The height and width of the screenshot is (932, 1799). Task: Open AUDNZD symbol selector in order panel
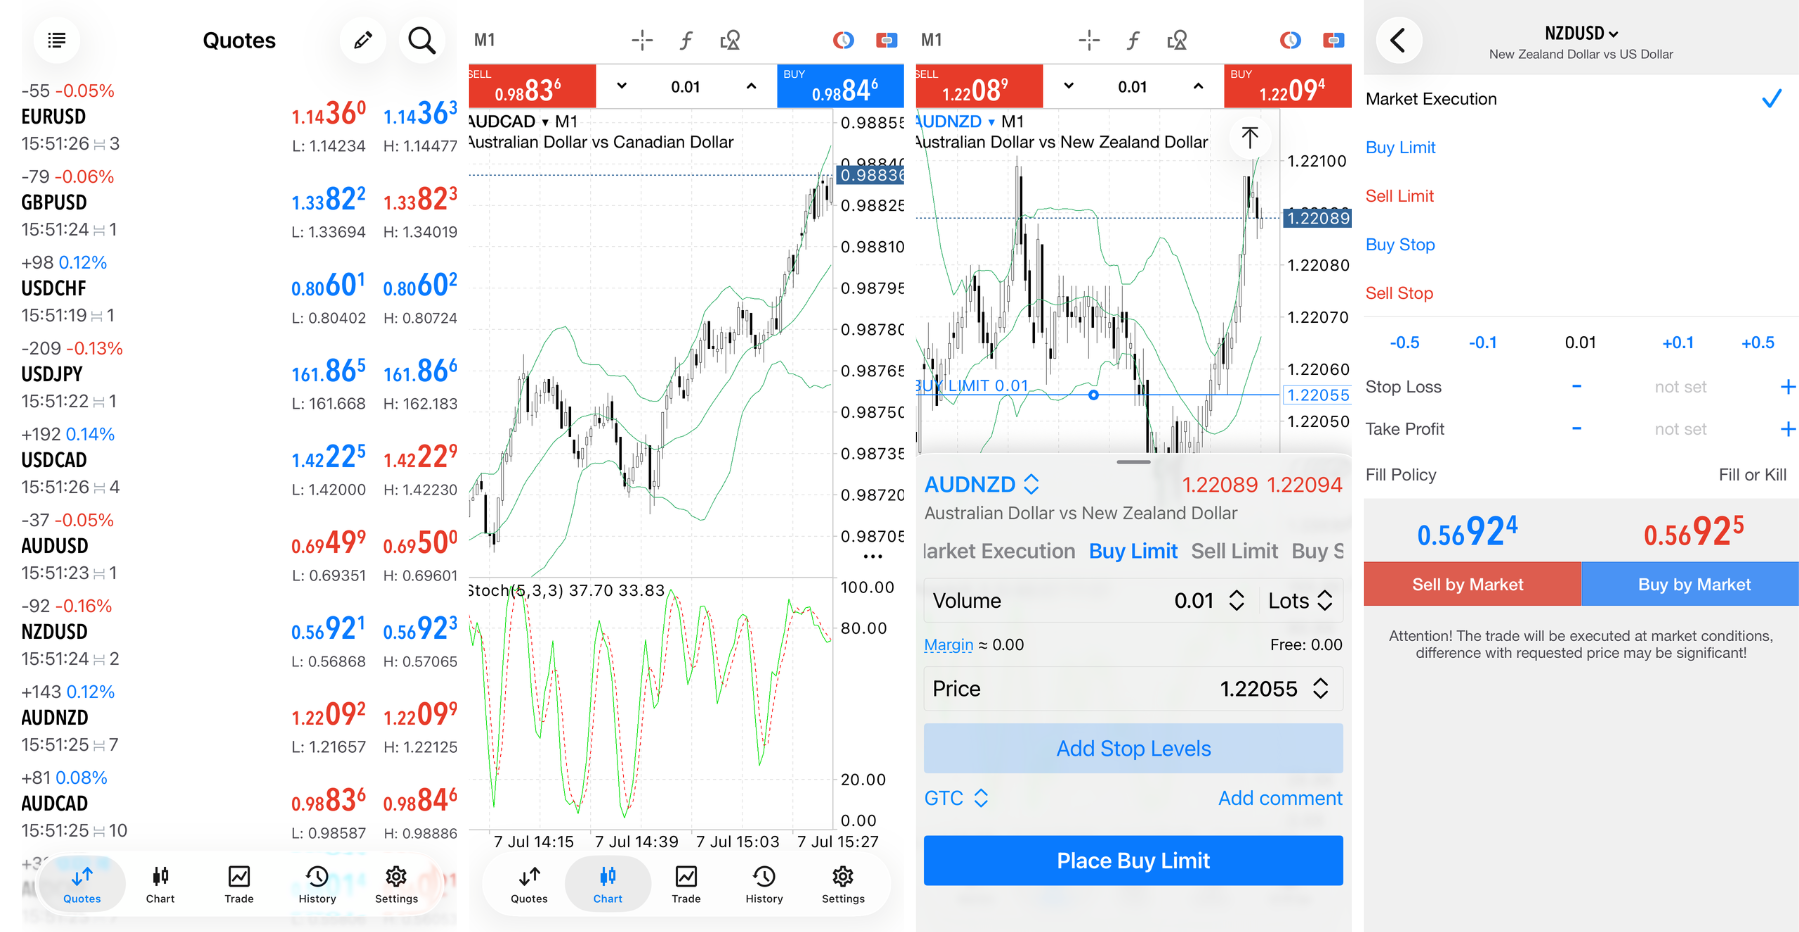(x=982, y=484)
